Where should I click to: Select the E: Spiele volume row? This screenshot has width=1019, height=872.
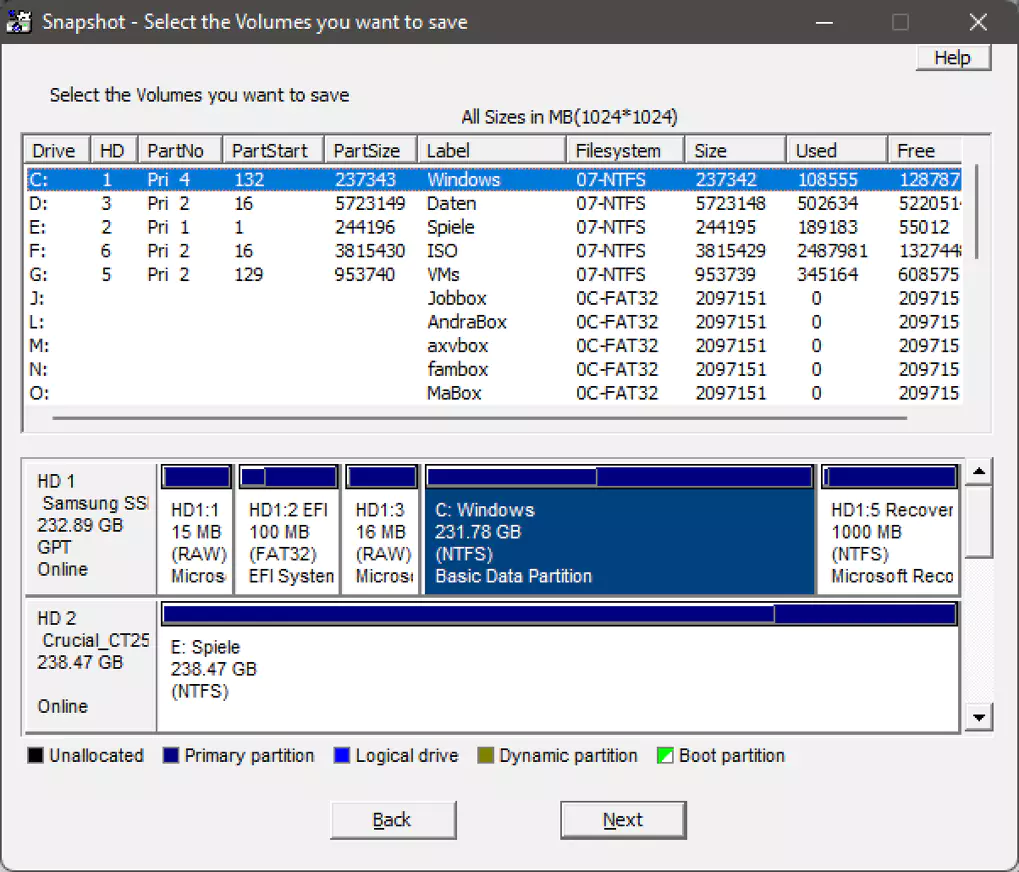pos(493,227)
